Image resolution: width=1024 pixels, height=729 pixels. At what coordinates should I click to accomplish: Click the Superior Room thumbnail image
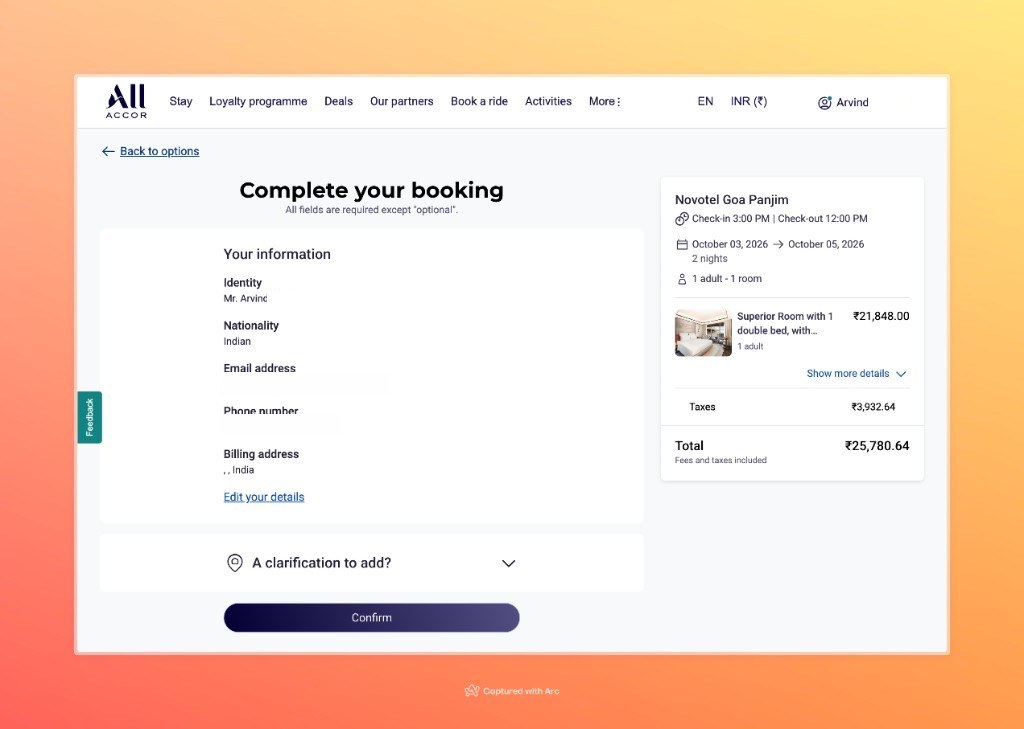(x=703, y=332)
